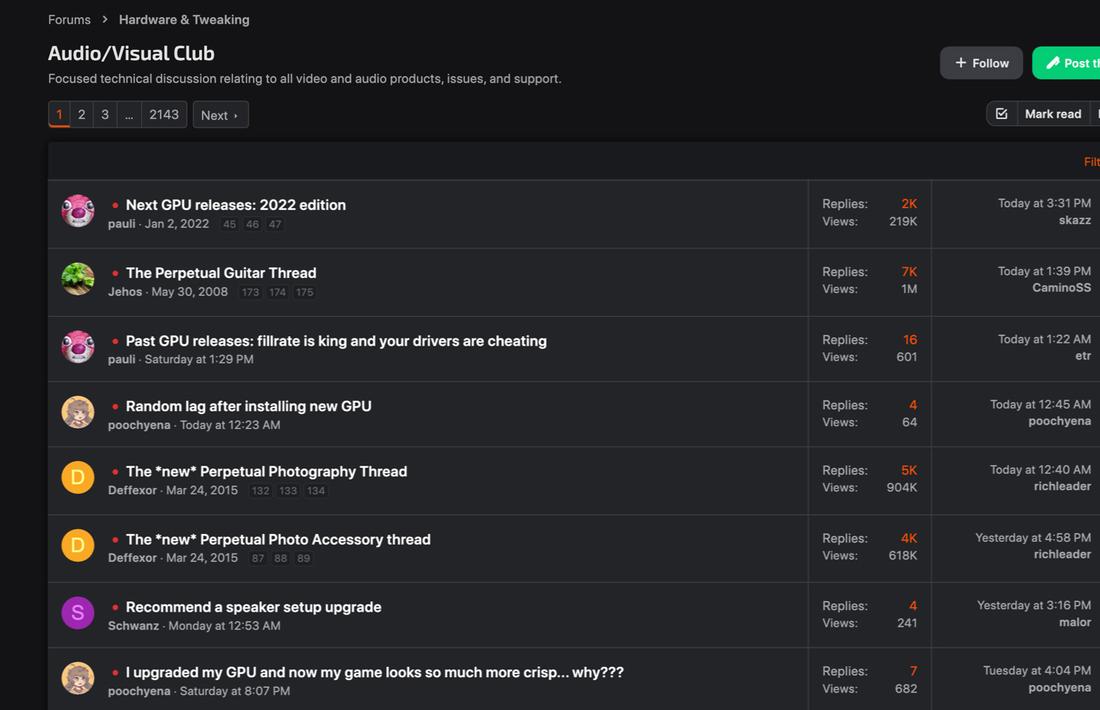This screenshot has width=1100, height=710.
Task: Click poochyena's avatar on Random lag thread
Action: (78, 413)
